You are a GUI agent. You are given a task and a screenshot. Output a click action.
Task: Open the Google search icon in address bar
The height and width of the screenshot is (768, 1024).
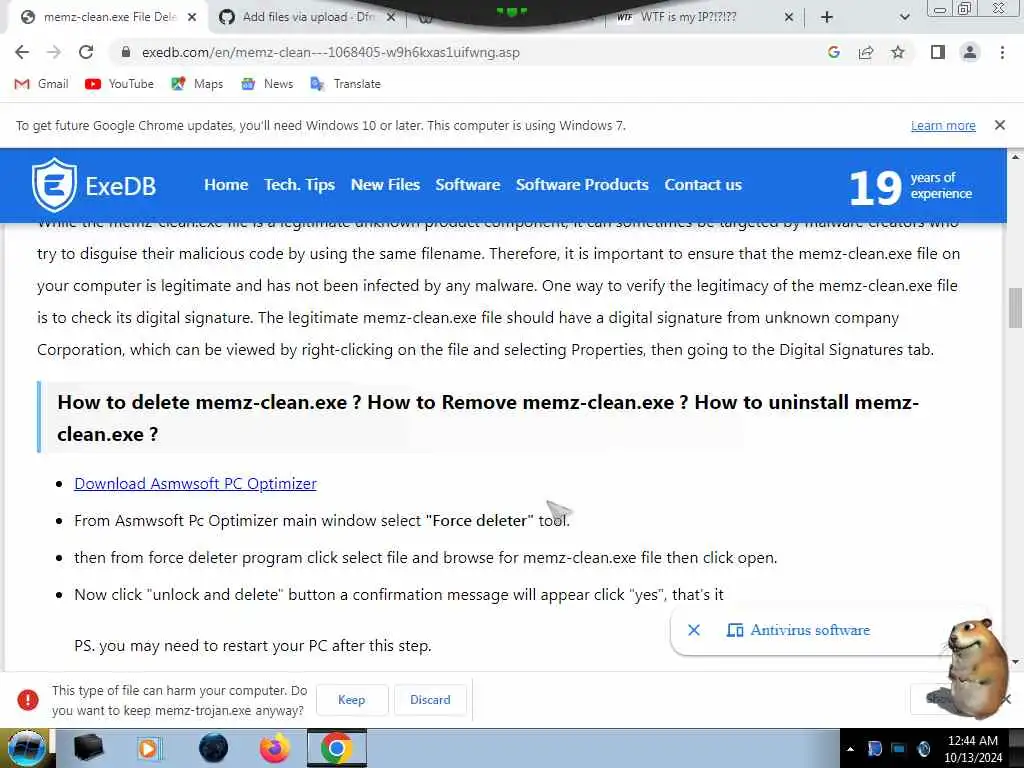[833, 52]
